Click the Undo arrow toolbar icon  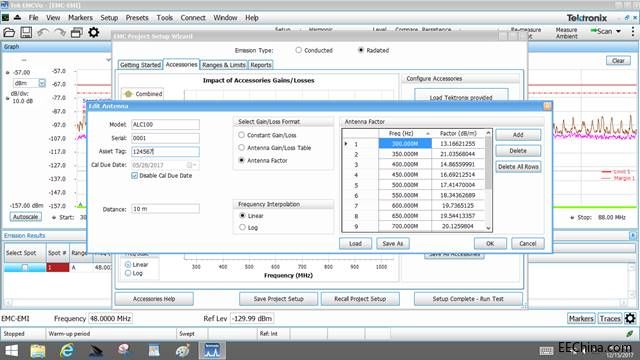coord(43,33)
